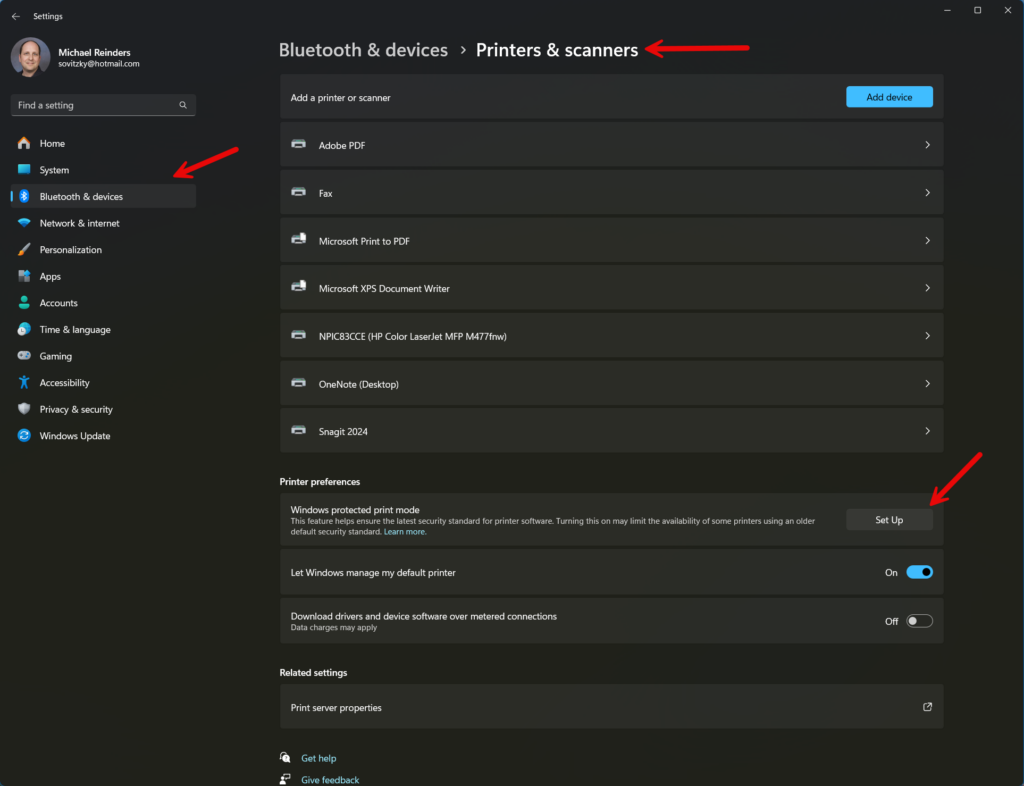
Task: Expand the Adobe PDF chevron
Action: pos(927,145)
